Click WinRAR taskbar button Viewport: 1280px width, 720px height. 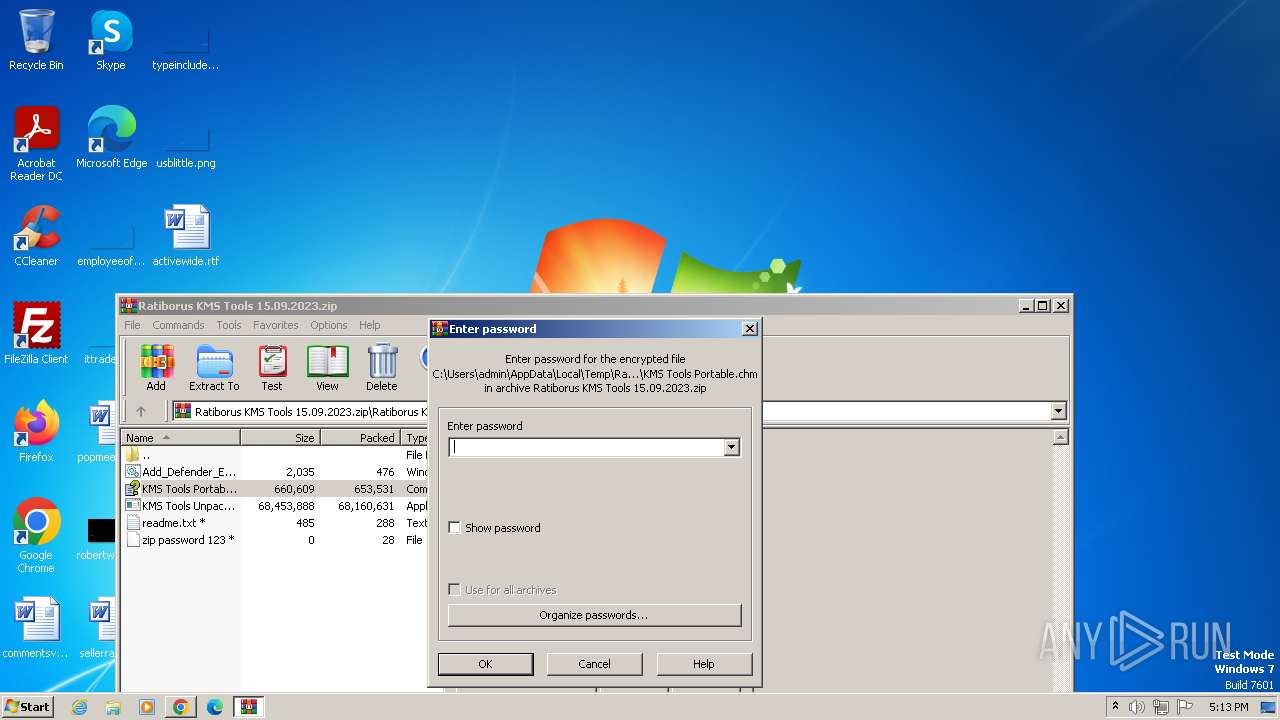[248, 707]
